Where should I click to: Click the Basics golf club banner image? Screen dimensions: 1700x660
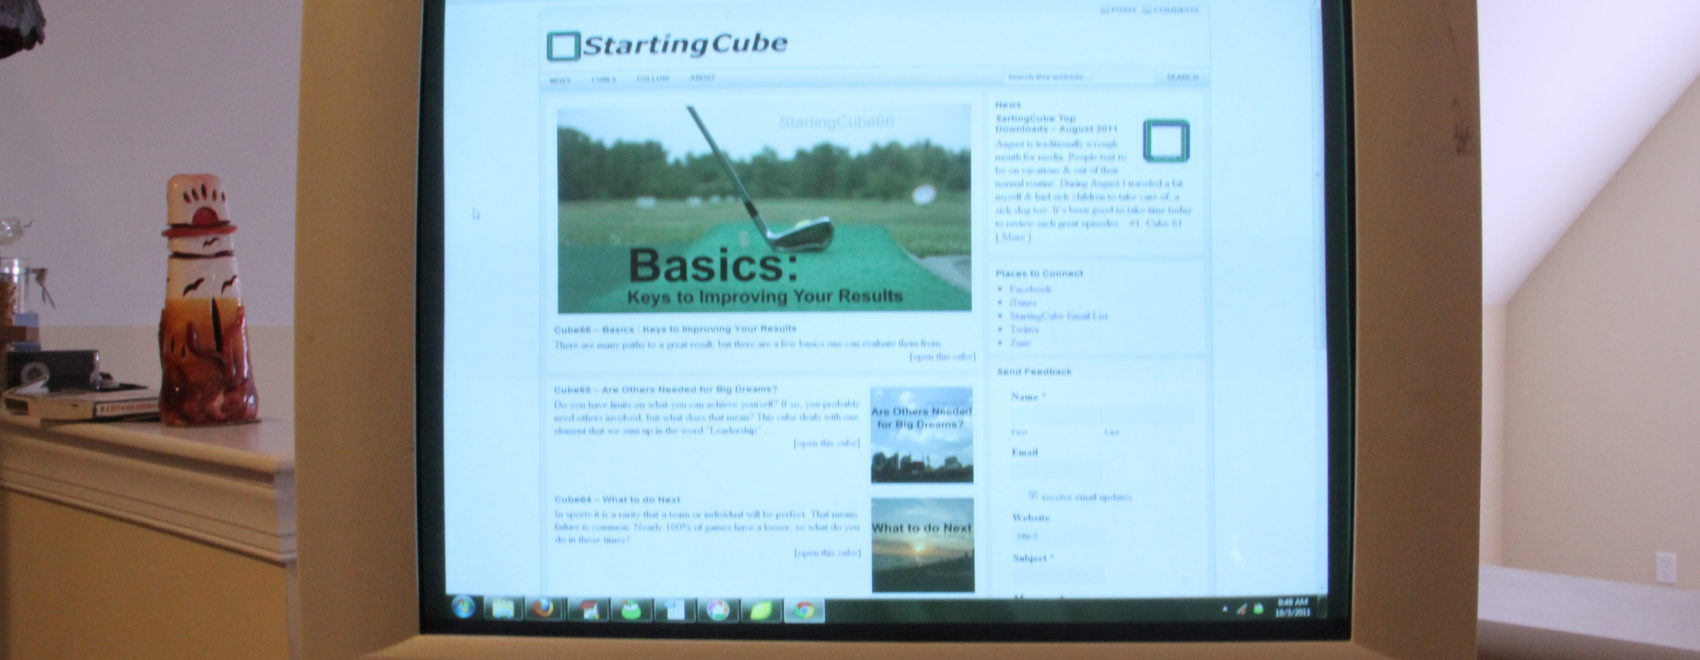764,210
